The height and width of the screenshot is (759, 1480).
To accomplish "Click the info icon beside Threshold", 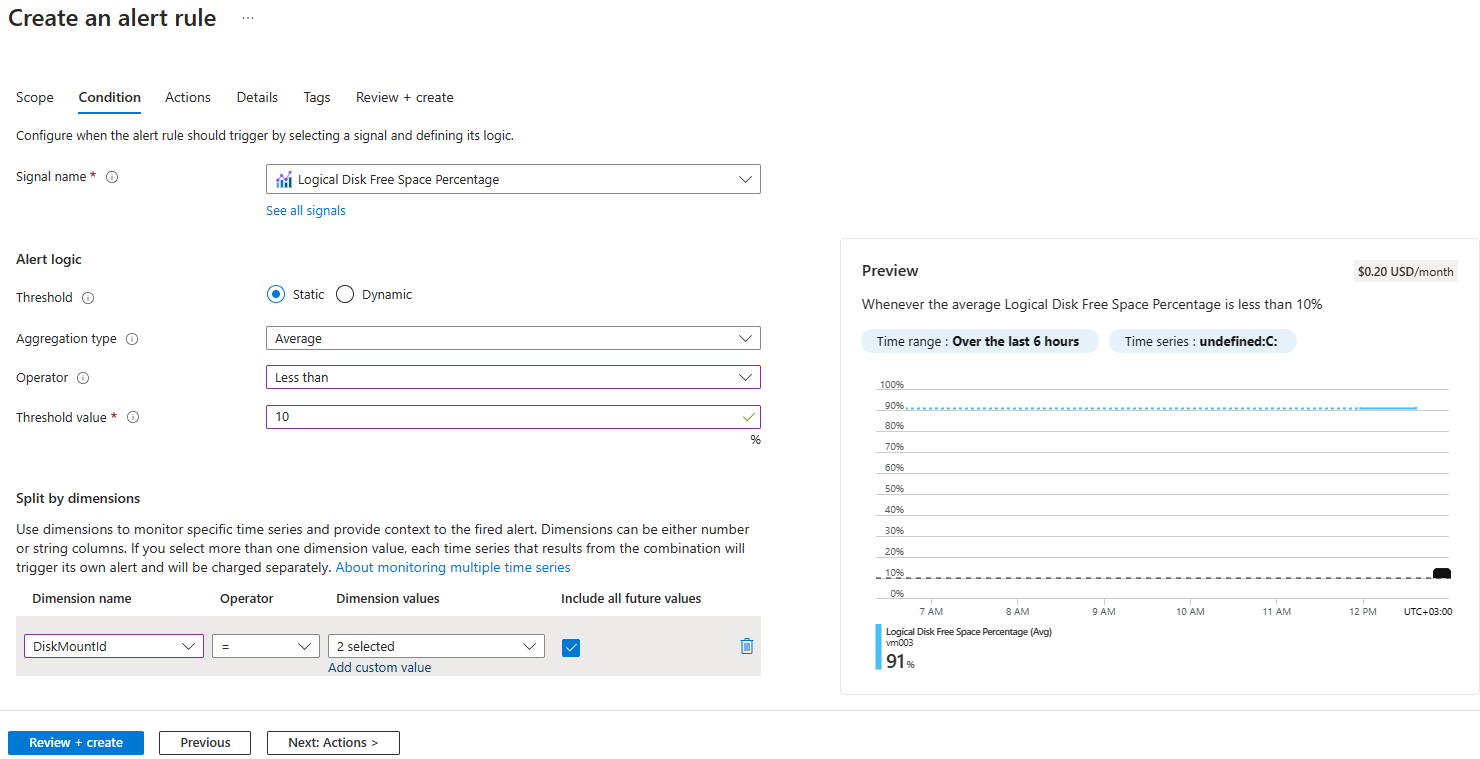I will [x=87, y=297].
